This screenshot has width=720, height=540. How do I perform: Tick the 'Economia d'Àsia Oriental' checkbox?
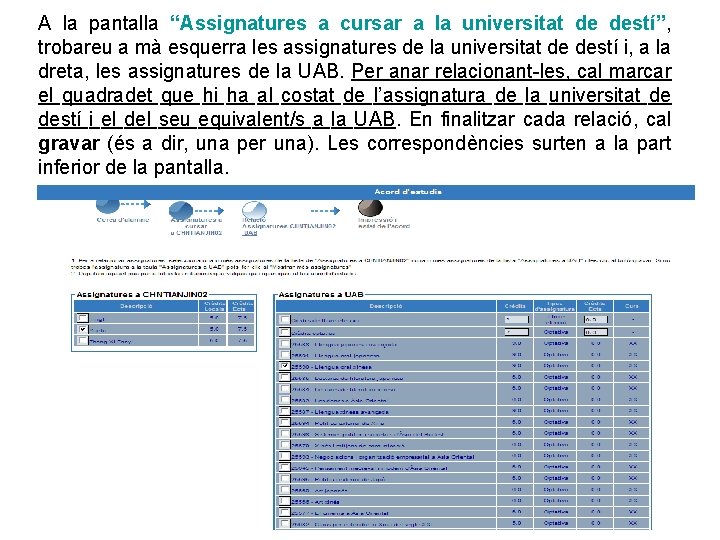click(x=285, y=512)
